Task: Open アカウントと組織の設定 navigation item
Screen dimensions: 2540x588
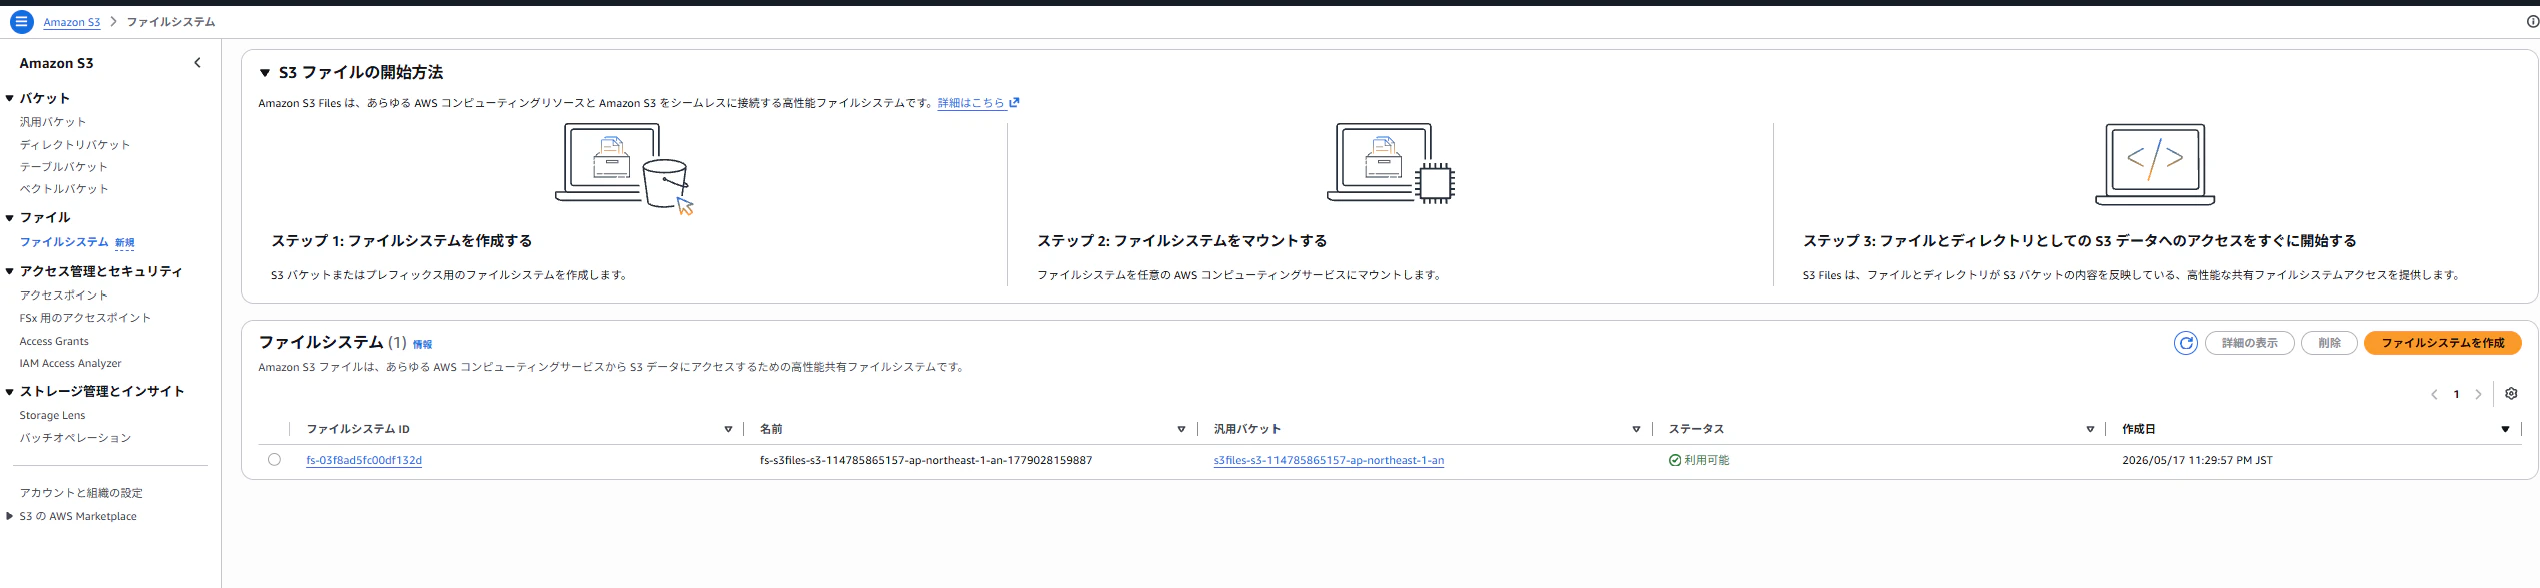Action: [81, 493]
